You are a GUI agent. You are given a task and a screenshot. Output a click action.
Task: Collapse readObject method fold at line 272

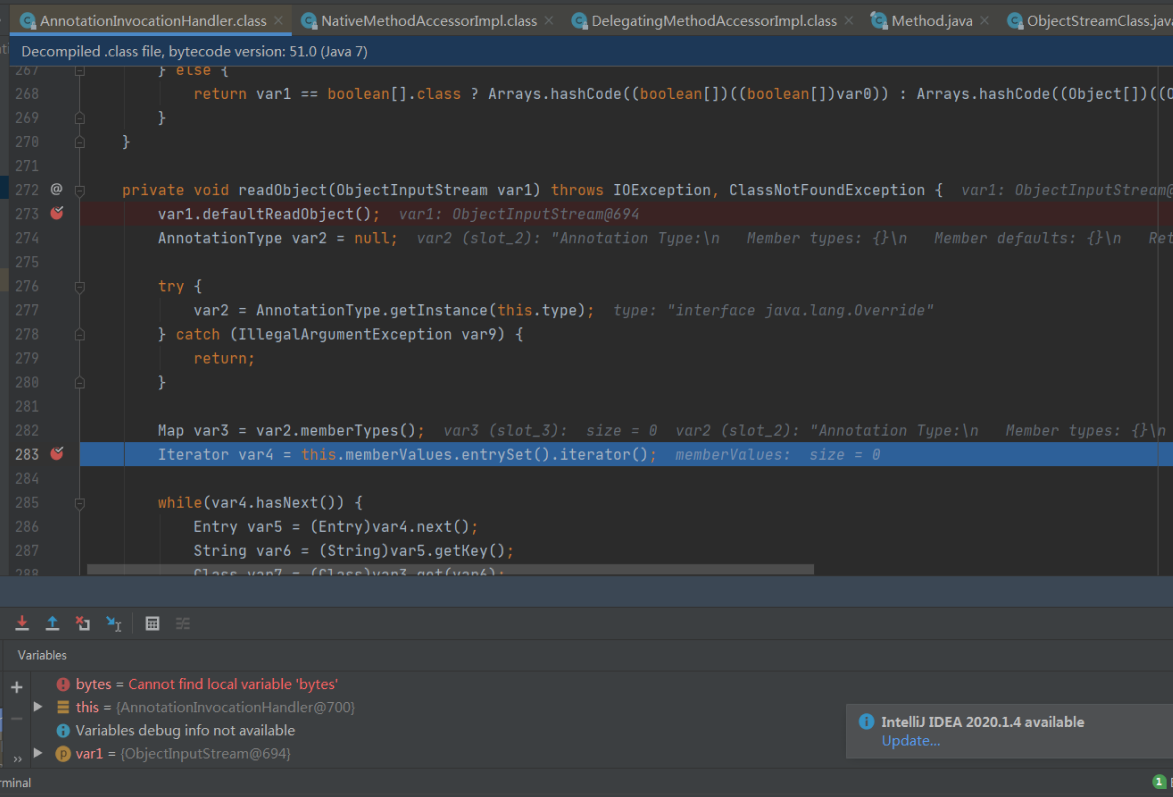[79, 190]
